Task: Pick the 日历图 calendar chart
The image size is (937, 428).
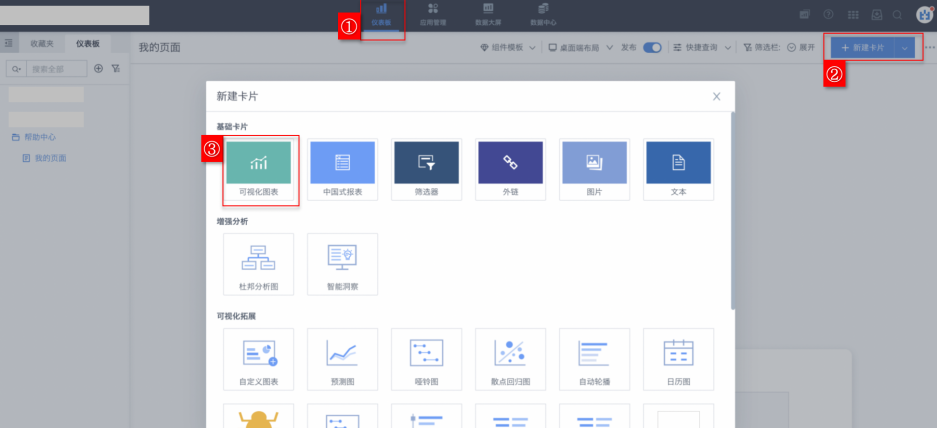Action: [x=678, y=359]
